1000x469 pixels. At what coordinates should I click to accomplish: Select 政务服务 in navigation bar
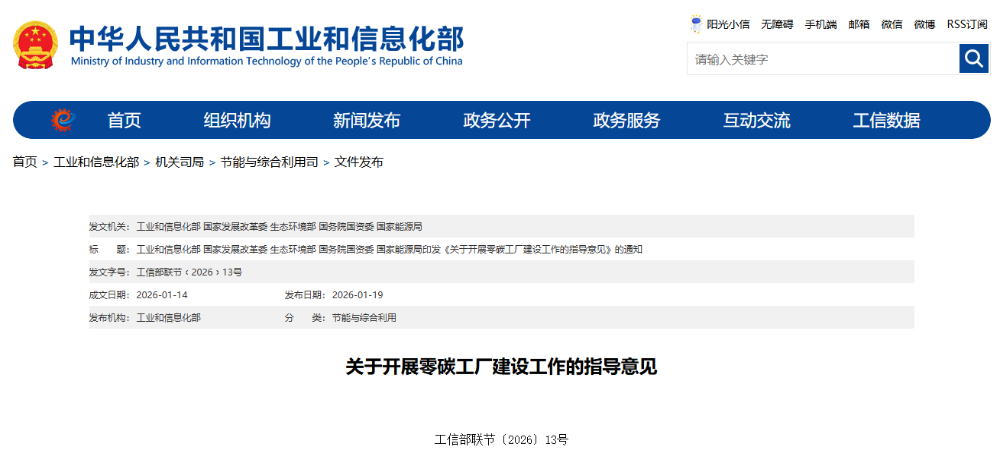tap(627, 121)
